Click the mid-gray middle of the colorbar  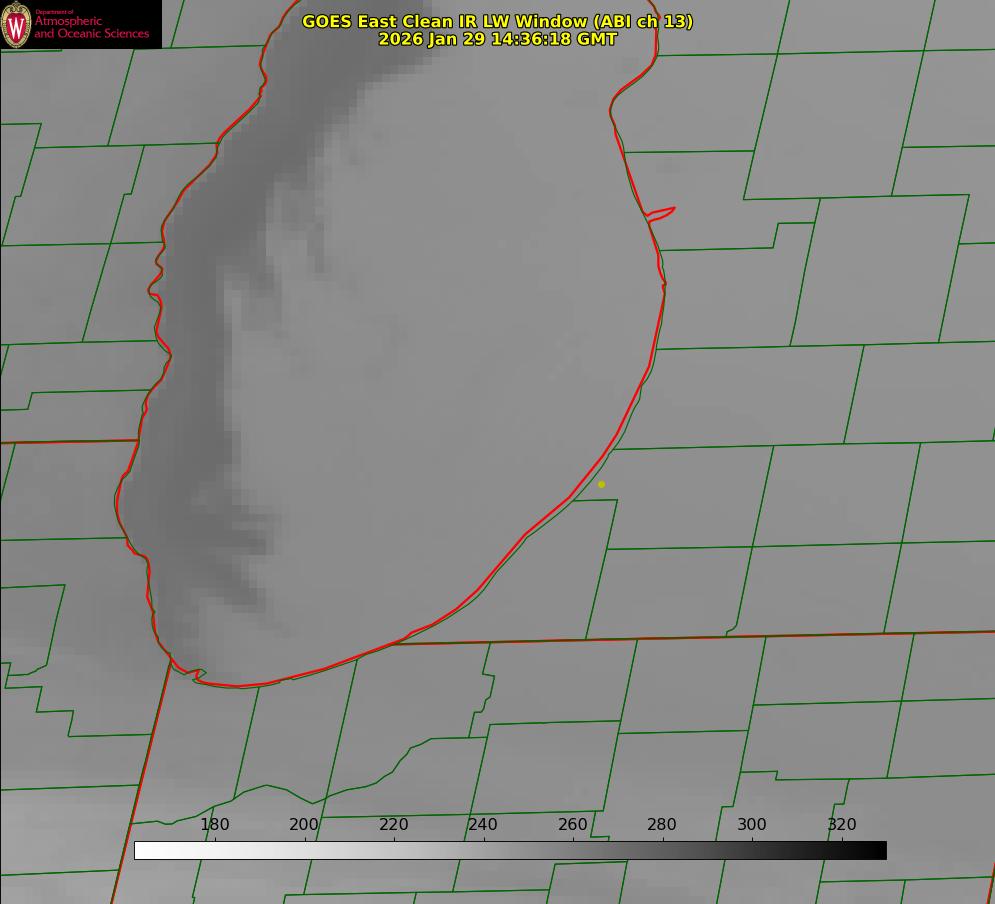pos(510,850)
